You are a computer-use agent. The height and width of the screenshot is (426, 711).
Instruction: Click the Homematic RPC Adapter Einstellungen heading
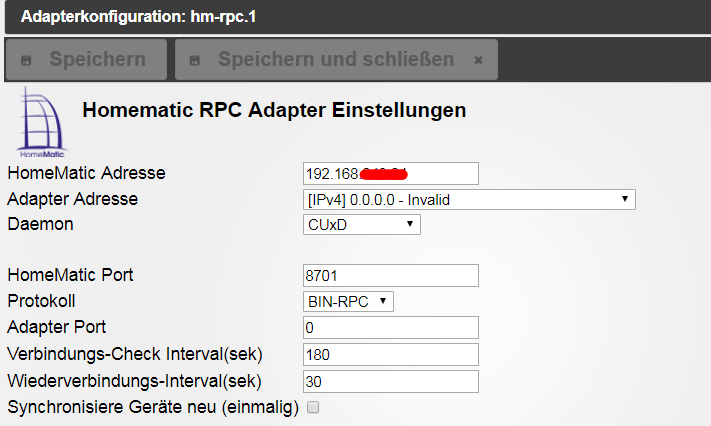coord(273,110)
